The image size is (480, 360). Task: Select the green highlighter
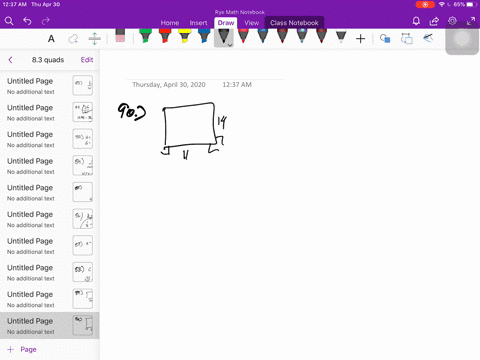coord(145,36)
